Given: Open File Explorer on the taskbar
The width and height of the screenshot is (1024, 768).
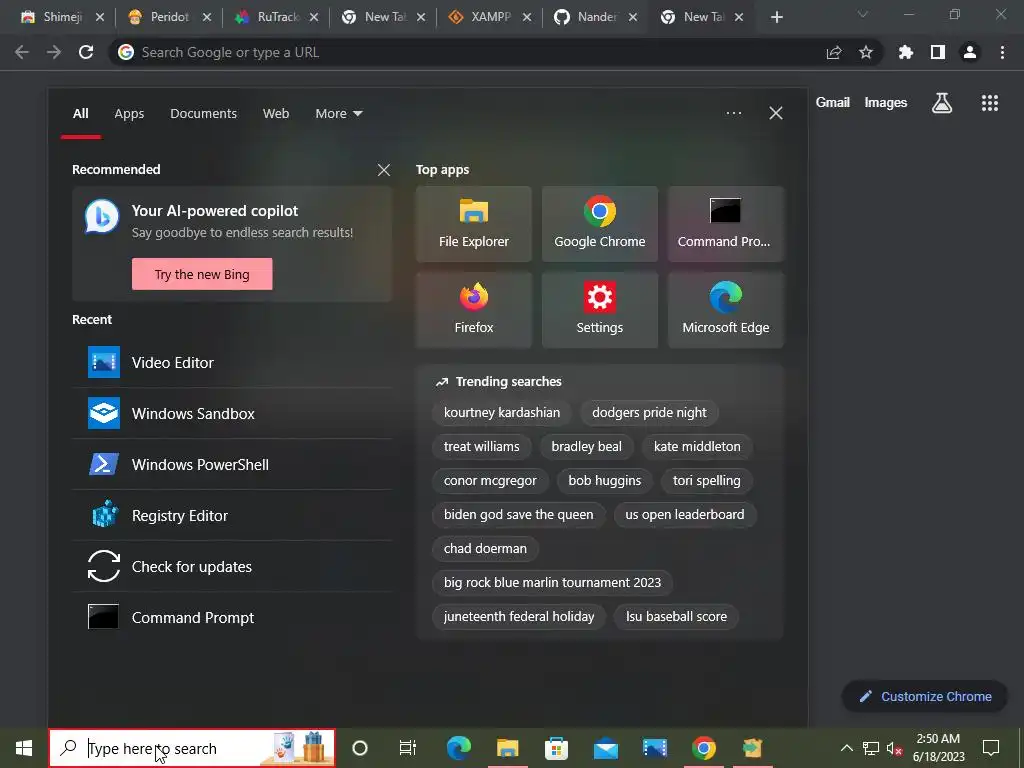Looking at the screenshot, I should 507,748.
